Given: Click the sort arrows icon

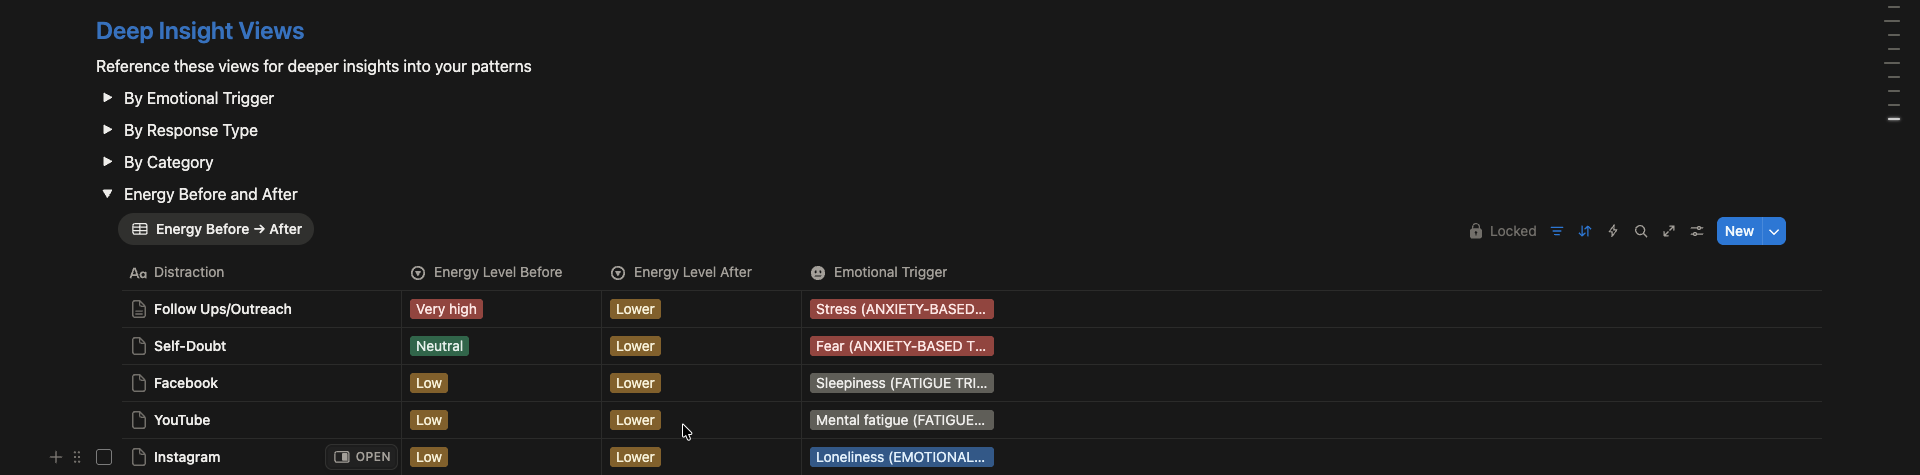Looking at the screenshot, I should (1585, 231).
